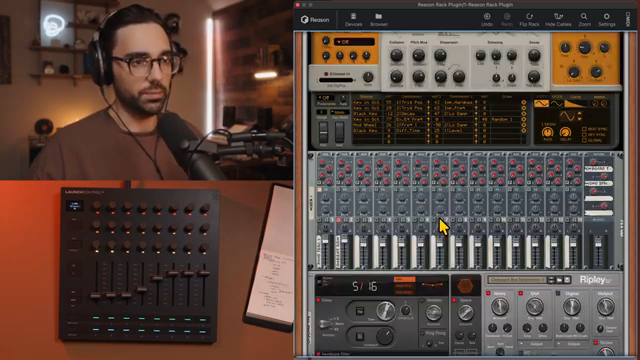Open the Key Mode dropdown
Image resolution: width=640 pixels, height=360 pixels.
click(x=340, y=112)
